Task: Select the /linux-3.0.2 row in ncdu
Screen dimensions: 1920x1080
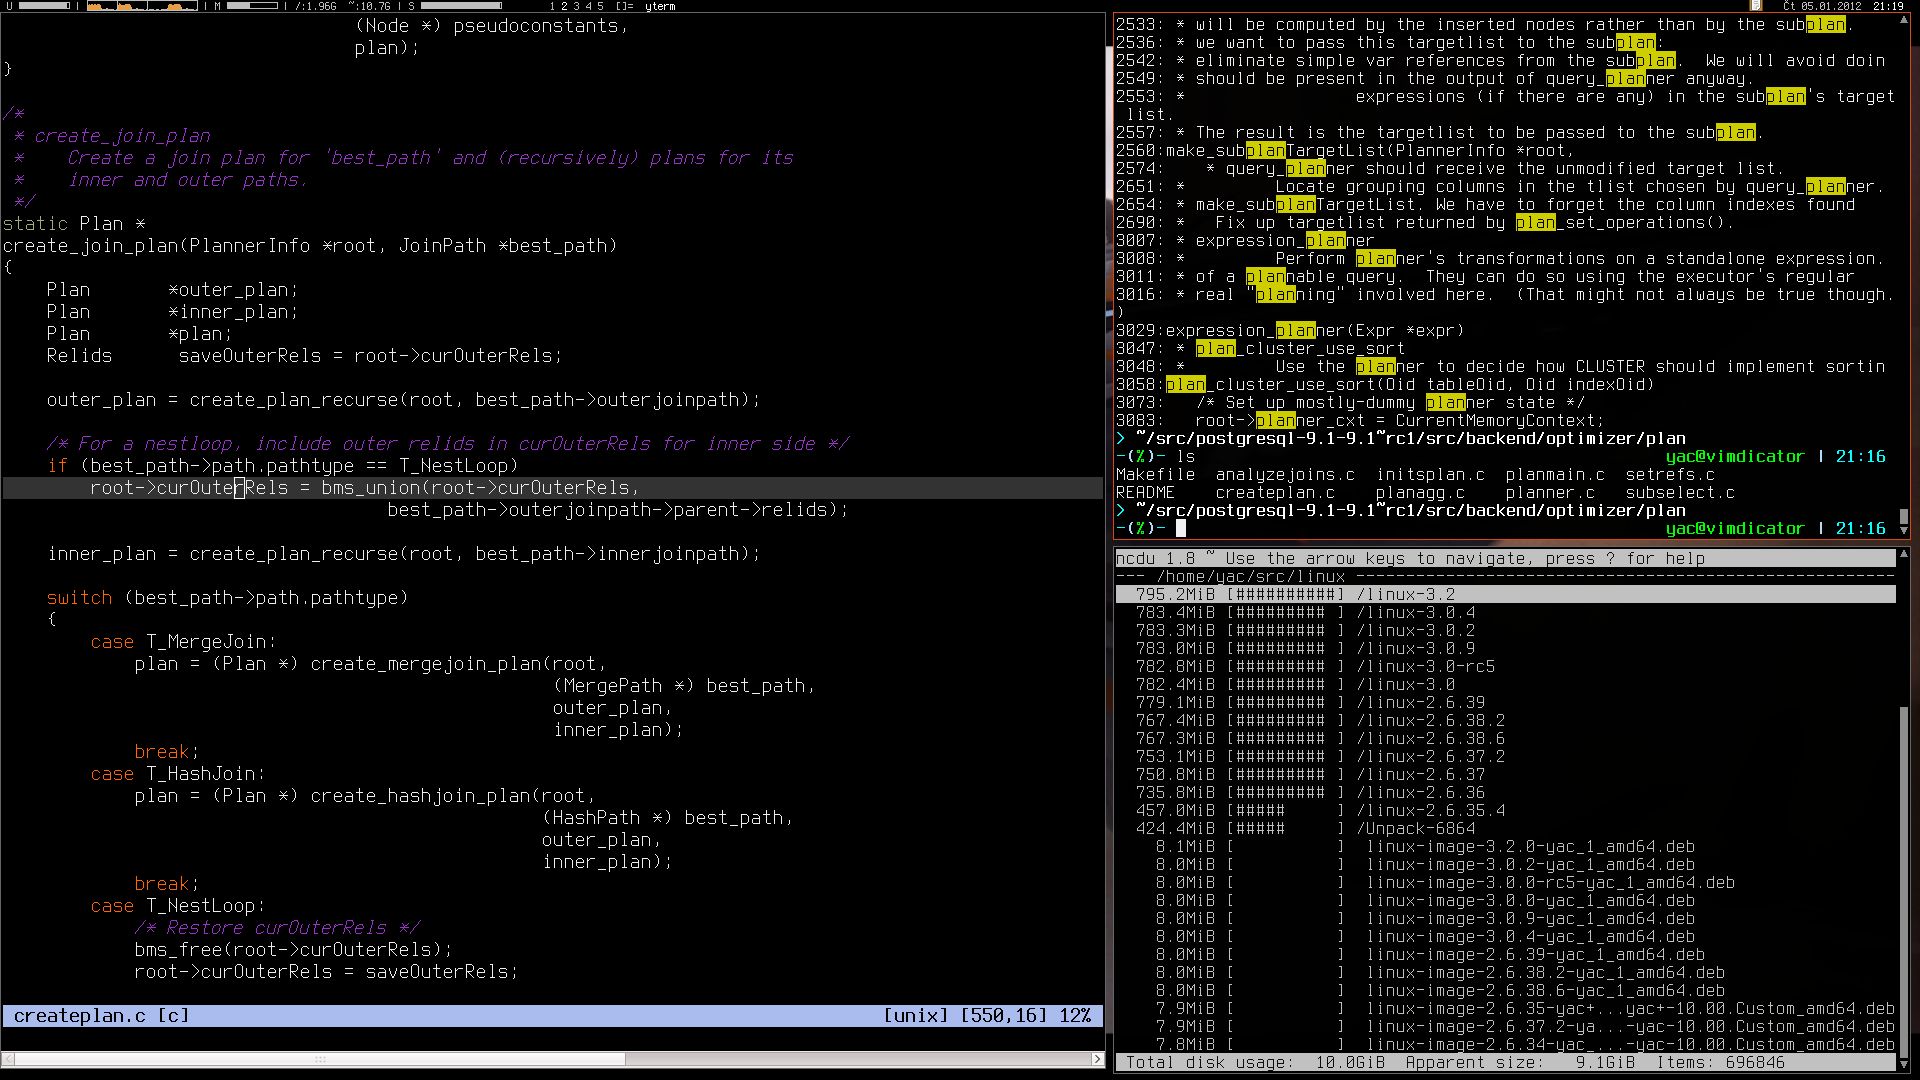Action: (x=1505, y=631)
